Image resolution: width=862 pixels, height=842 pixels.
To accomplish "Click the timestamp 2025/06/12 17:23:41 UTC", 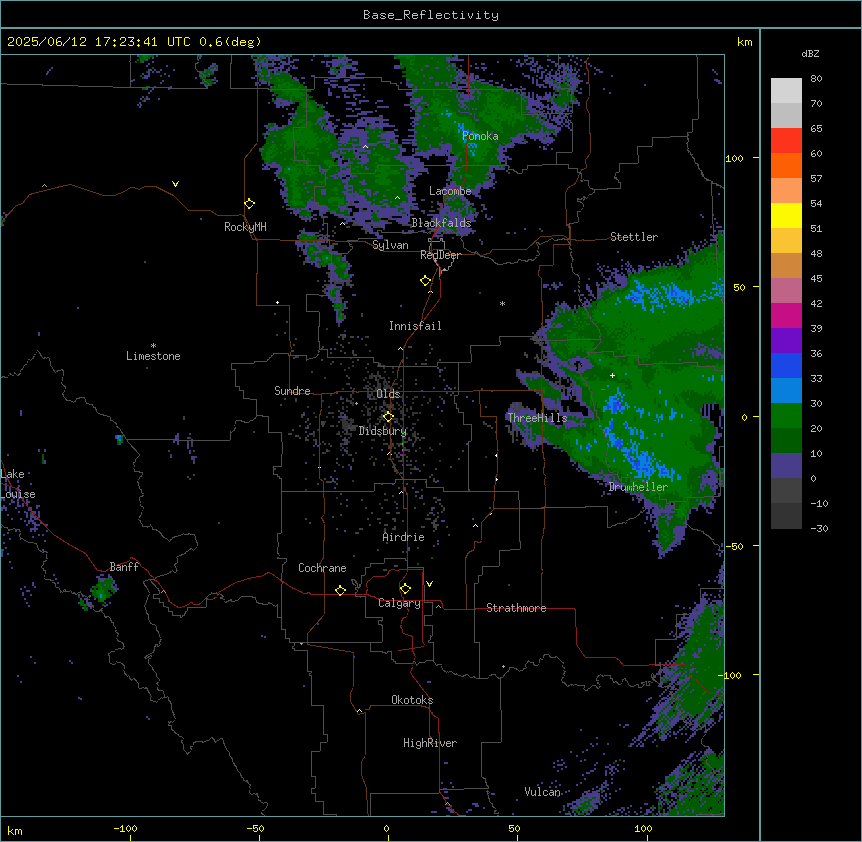I will tap(99, 42).
